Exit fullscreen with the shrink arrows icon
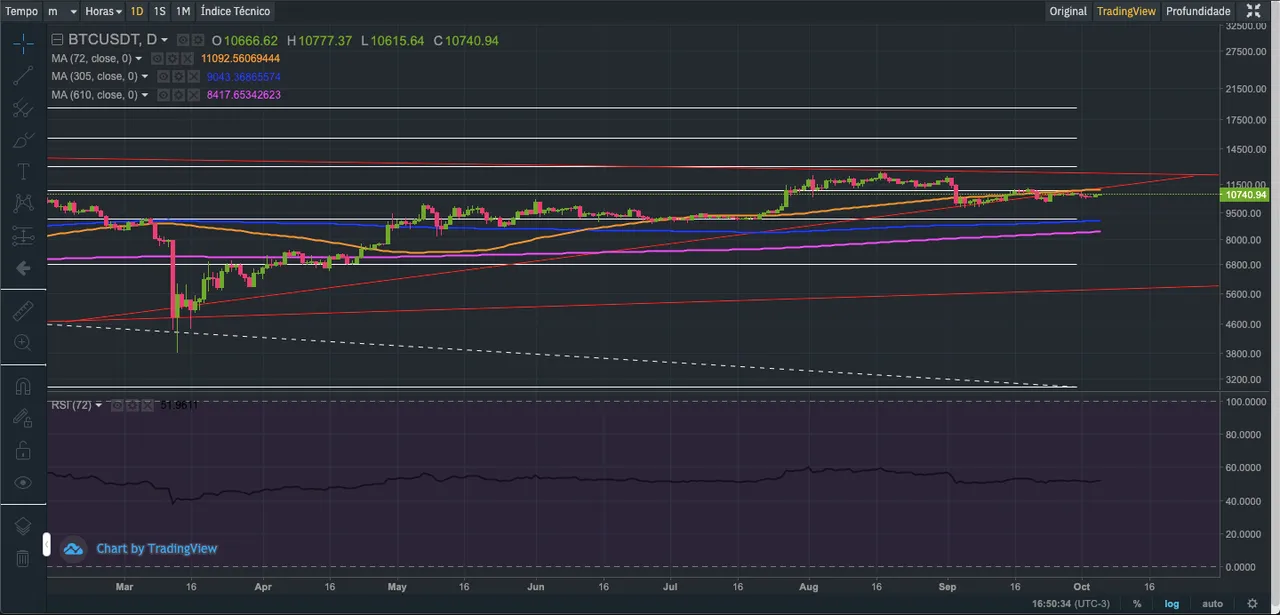Image resolution: width=1280 pixels, height=615 pixels. (x=1253, y=11)
